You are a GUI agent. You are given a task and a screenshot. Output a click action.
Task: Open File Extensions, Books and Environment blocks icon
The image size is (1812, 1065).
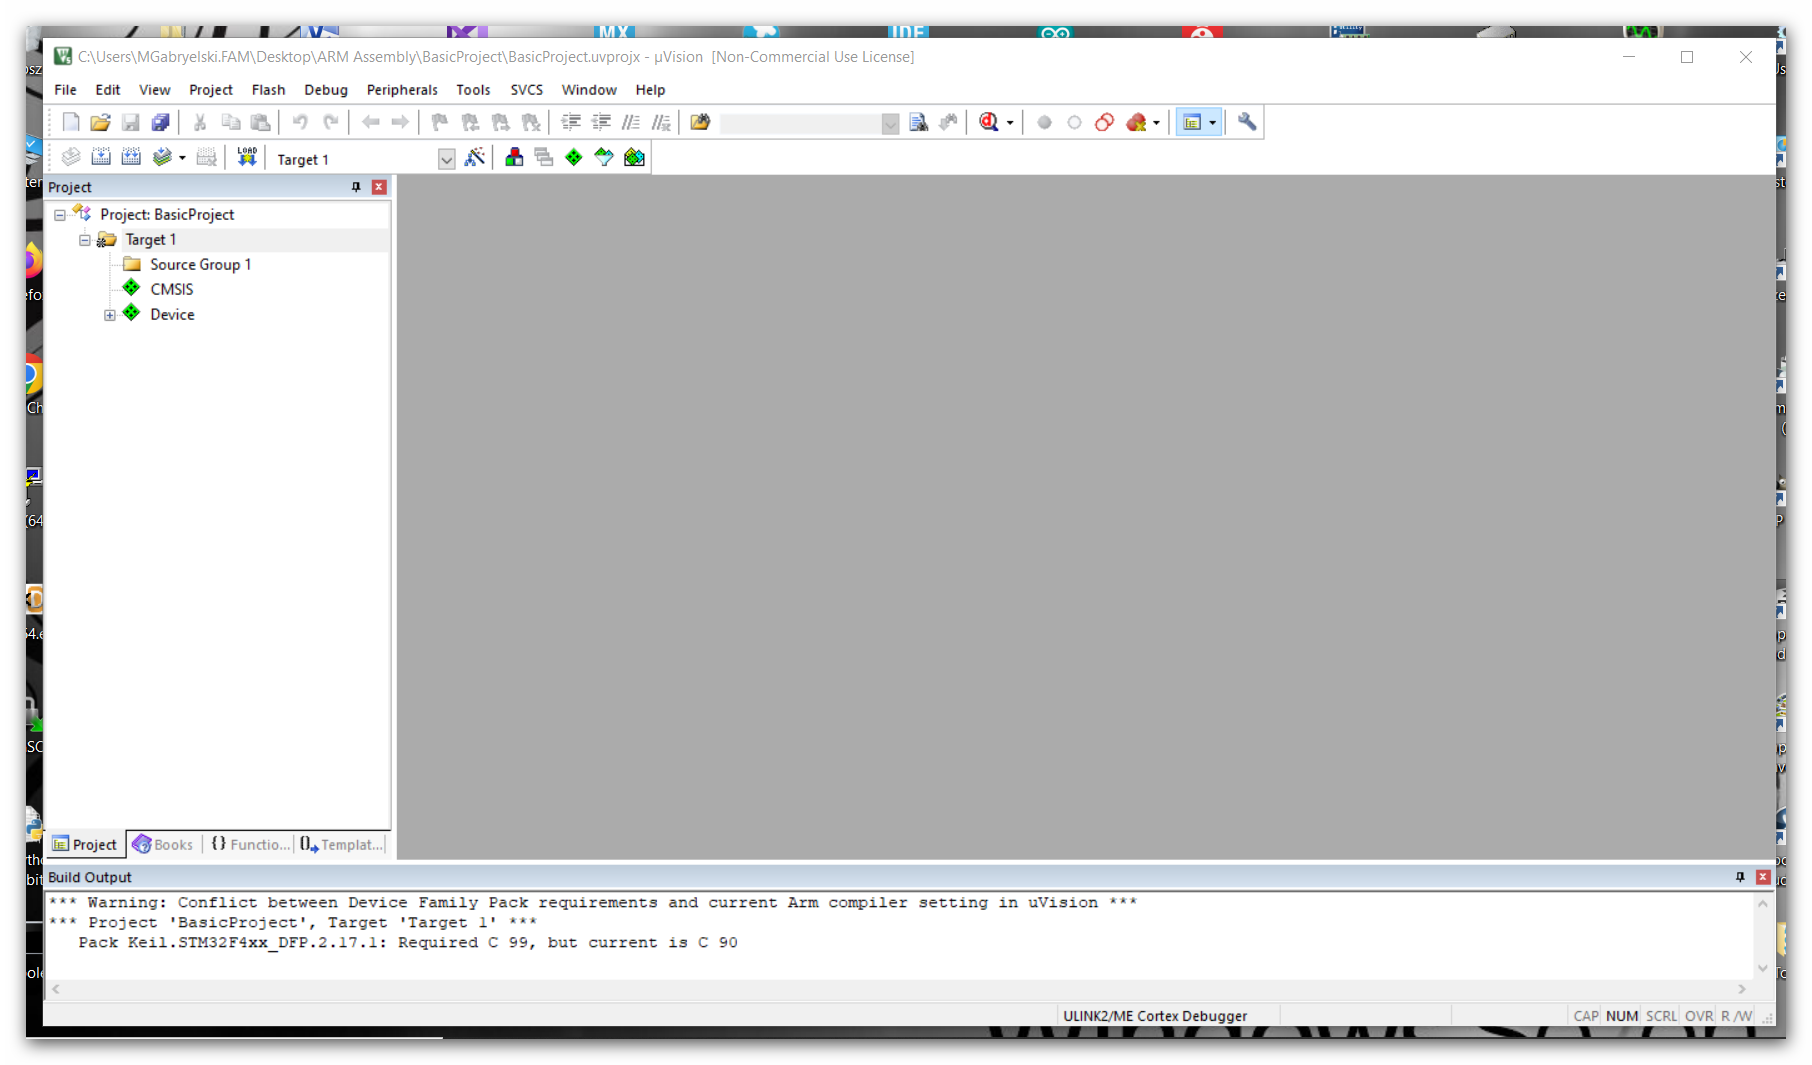(514, 157)
